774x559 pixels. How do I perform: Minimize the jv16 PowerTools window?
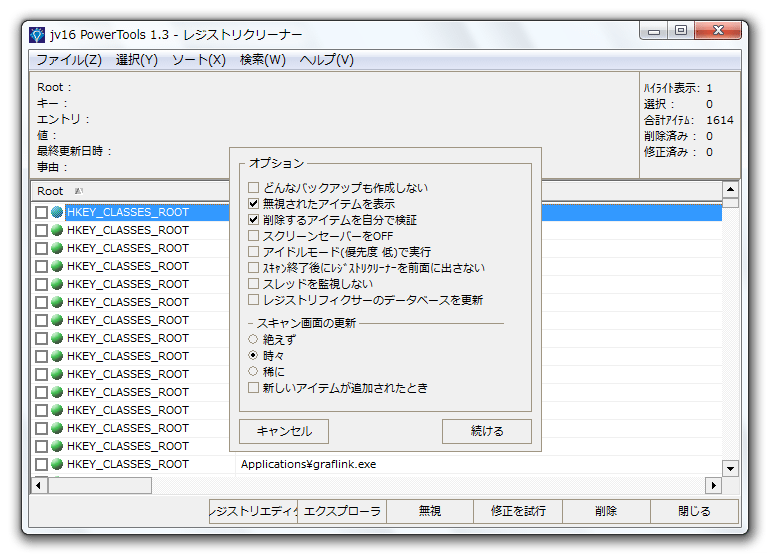coord(654,31)
